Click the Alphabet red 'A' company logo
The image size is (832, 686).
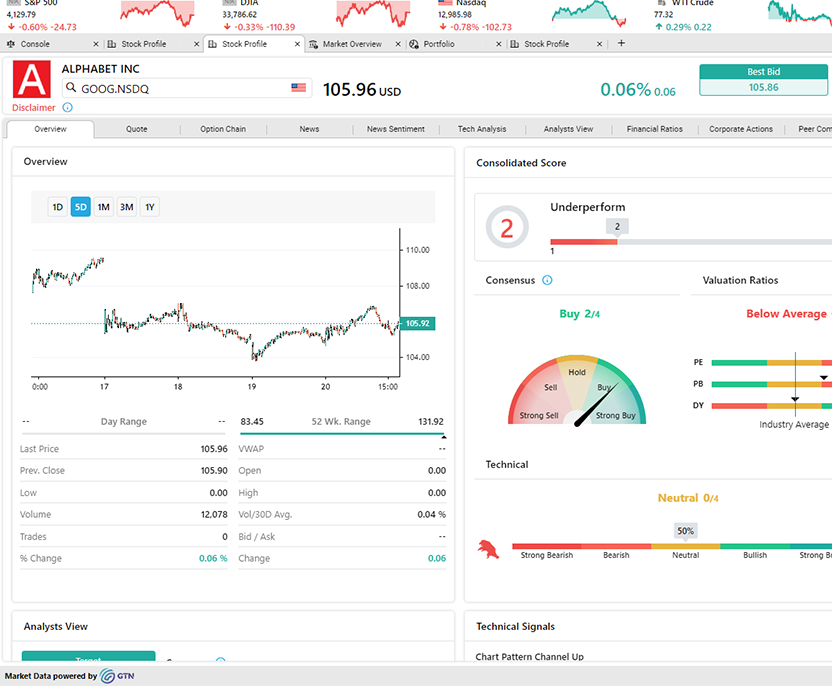pyautogui.click(x=32, y=79)
